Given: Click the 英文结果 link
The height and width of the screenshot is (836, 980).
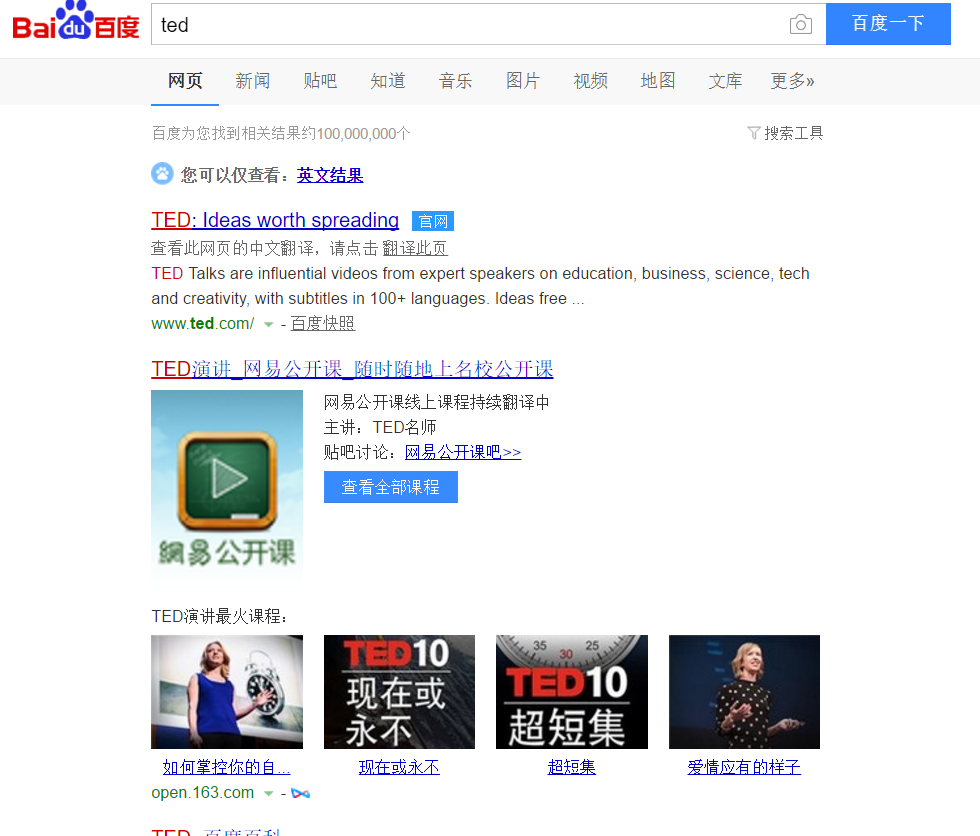Looking at the screenshot, I should click(330, 175).
